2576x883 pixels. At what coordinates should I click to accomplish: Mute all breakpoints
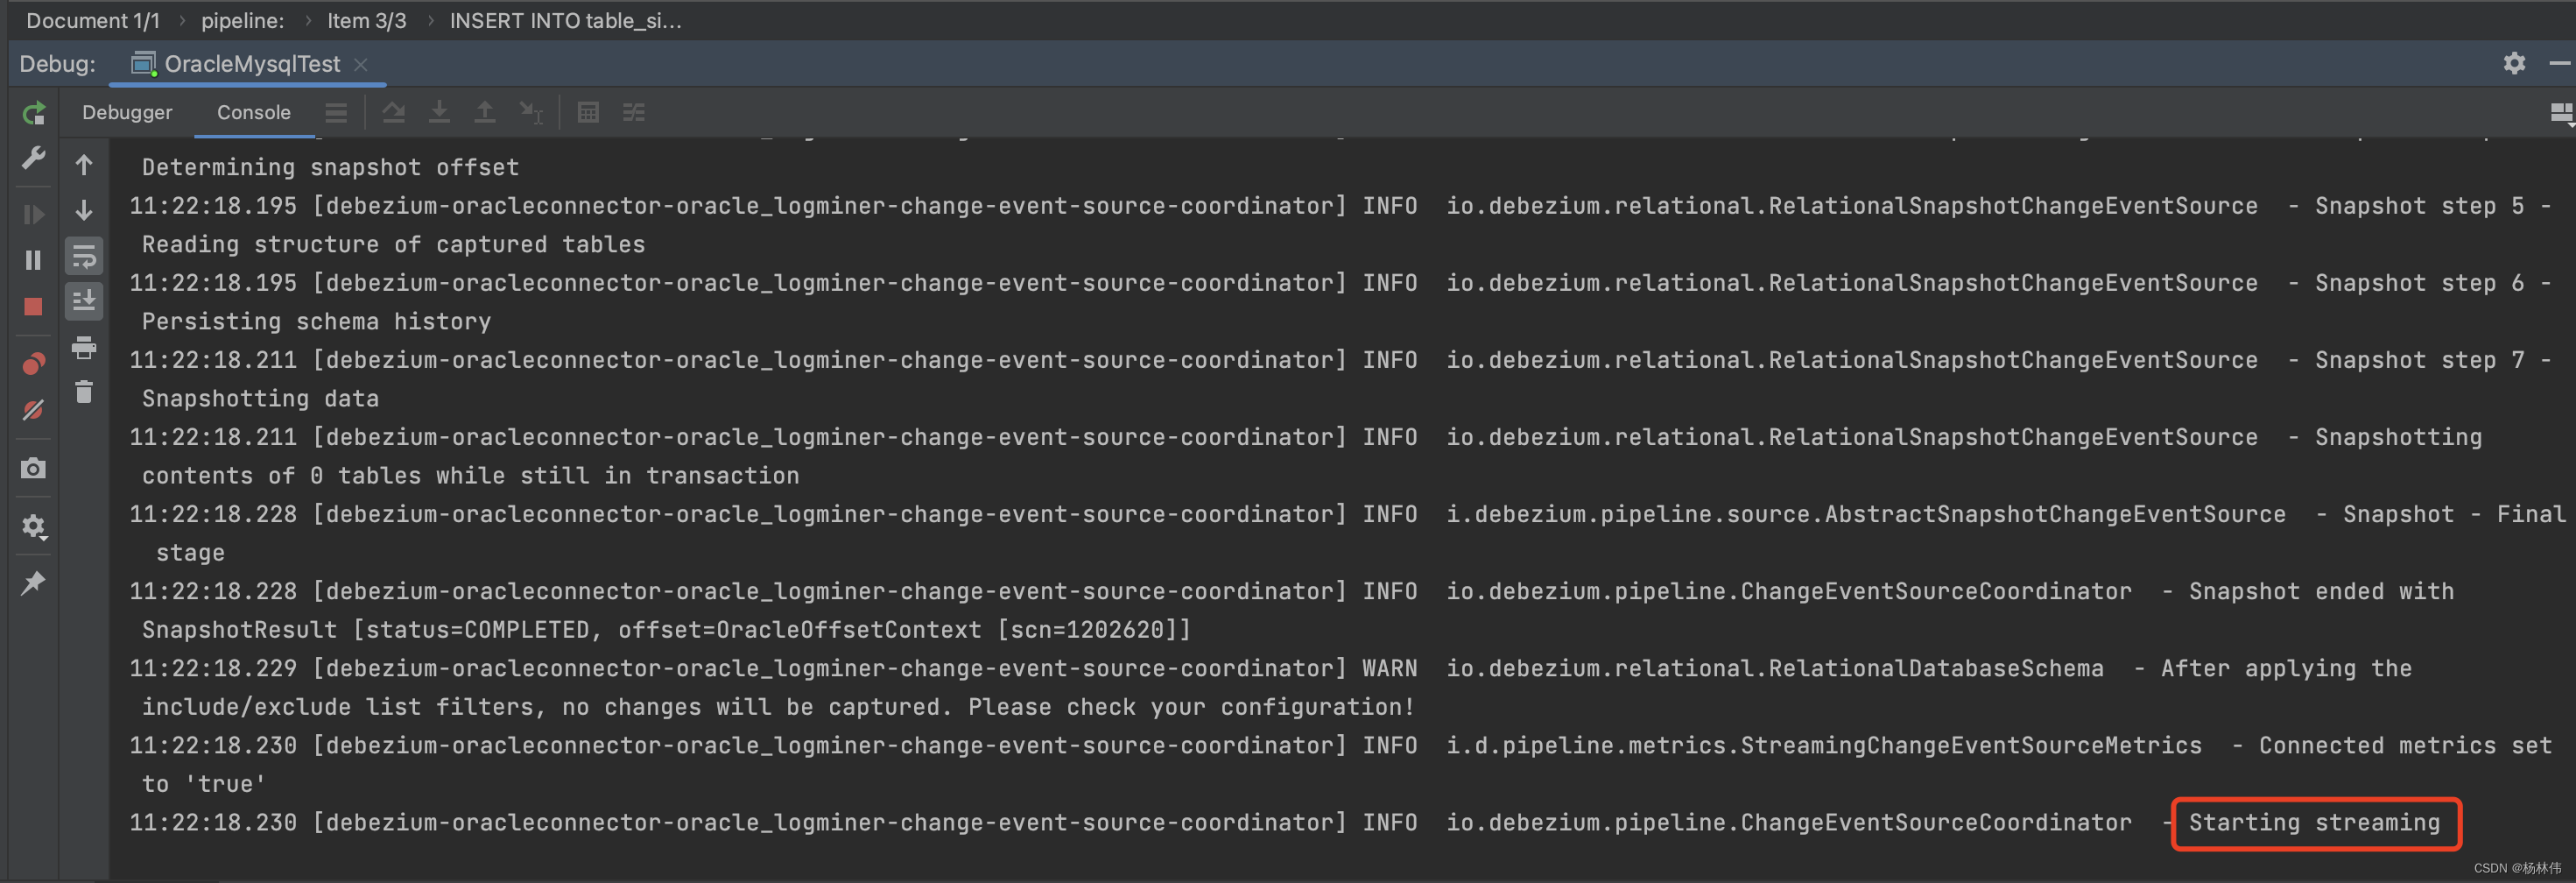[35, 410]
